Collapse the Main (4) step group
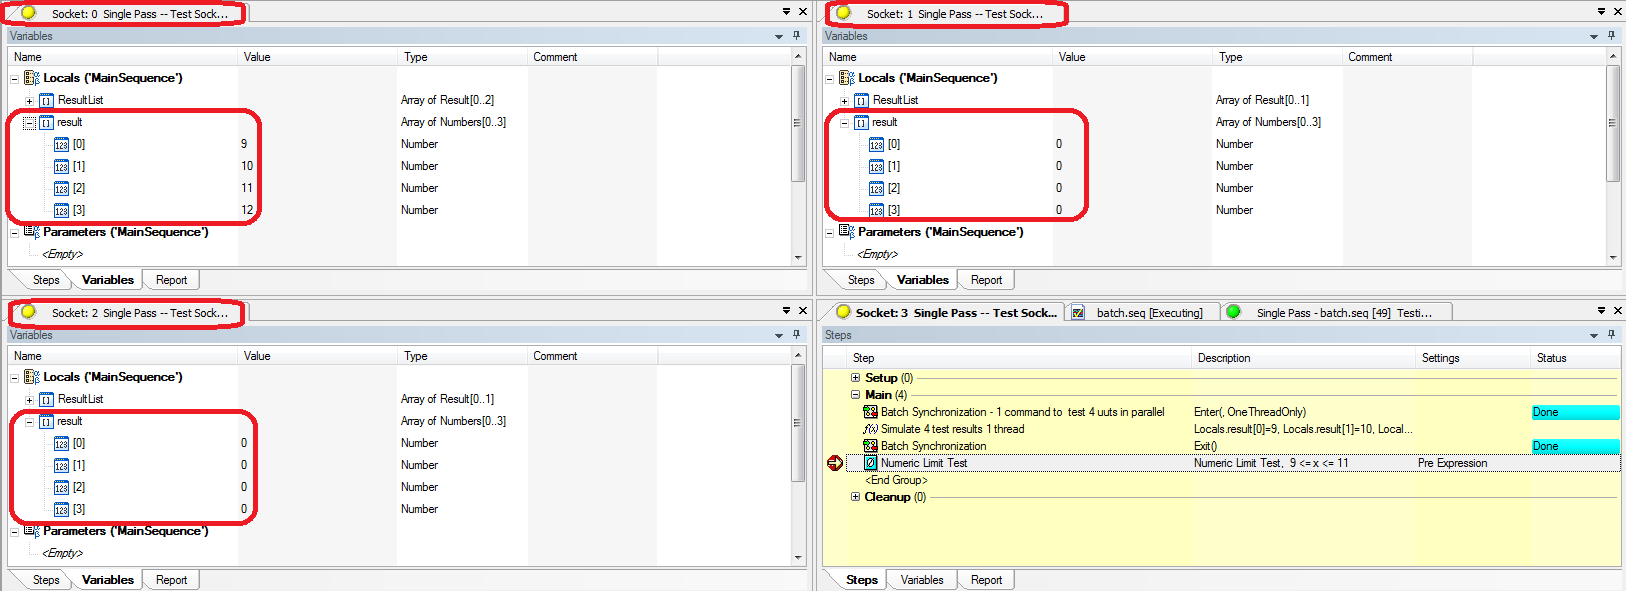 pos(855,395)
